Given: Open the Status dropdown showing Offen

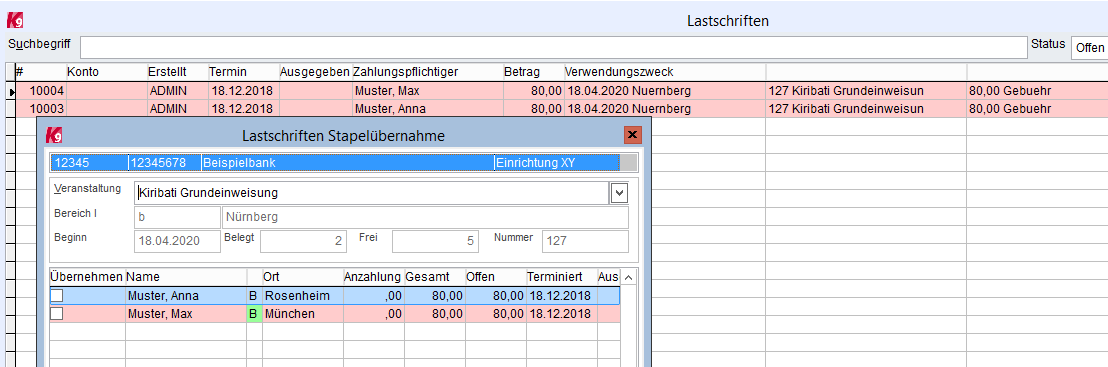Looking at the screenshot, I should (x=1089, y=47).
